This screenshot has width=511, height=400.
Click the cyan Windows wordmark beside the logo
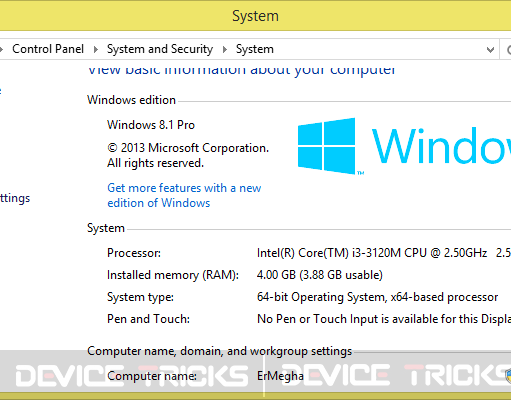(441, 146)
